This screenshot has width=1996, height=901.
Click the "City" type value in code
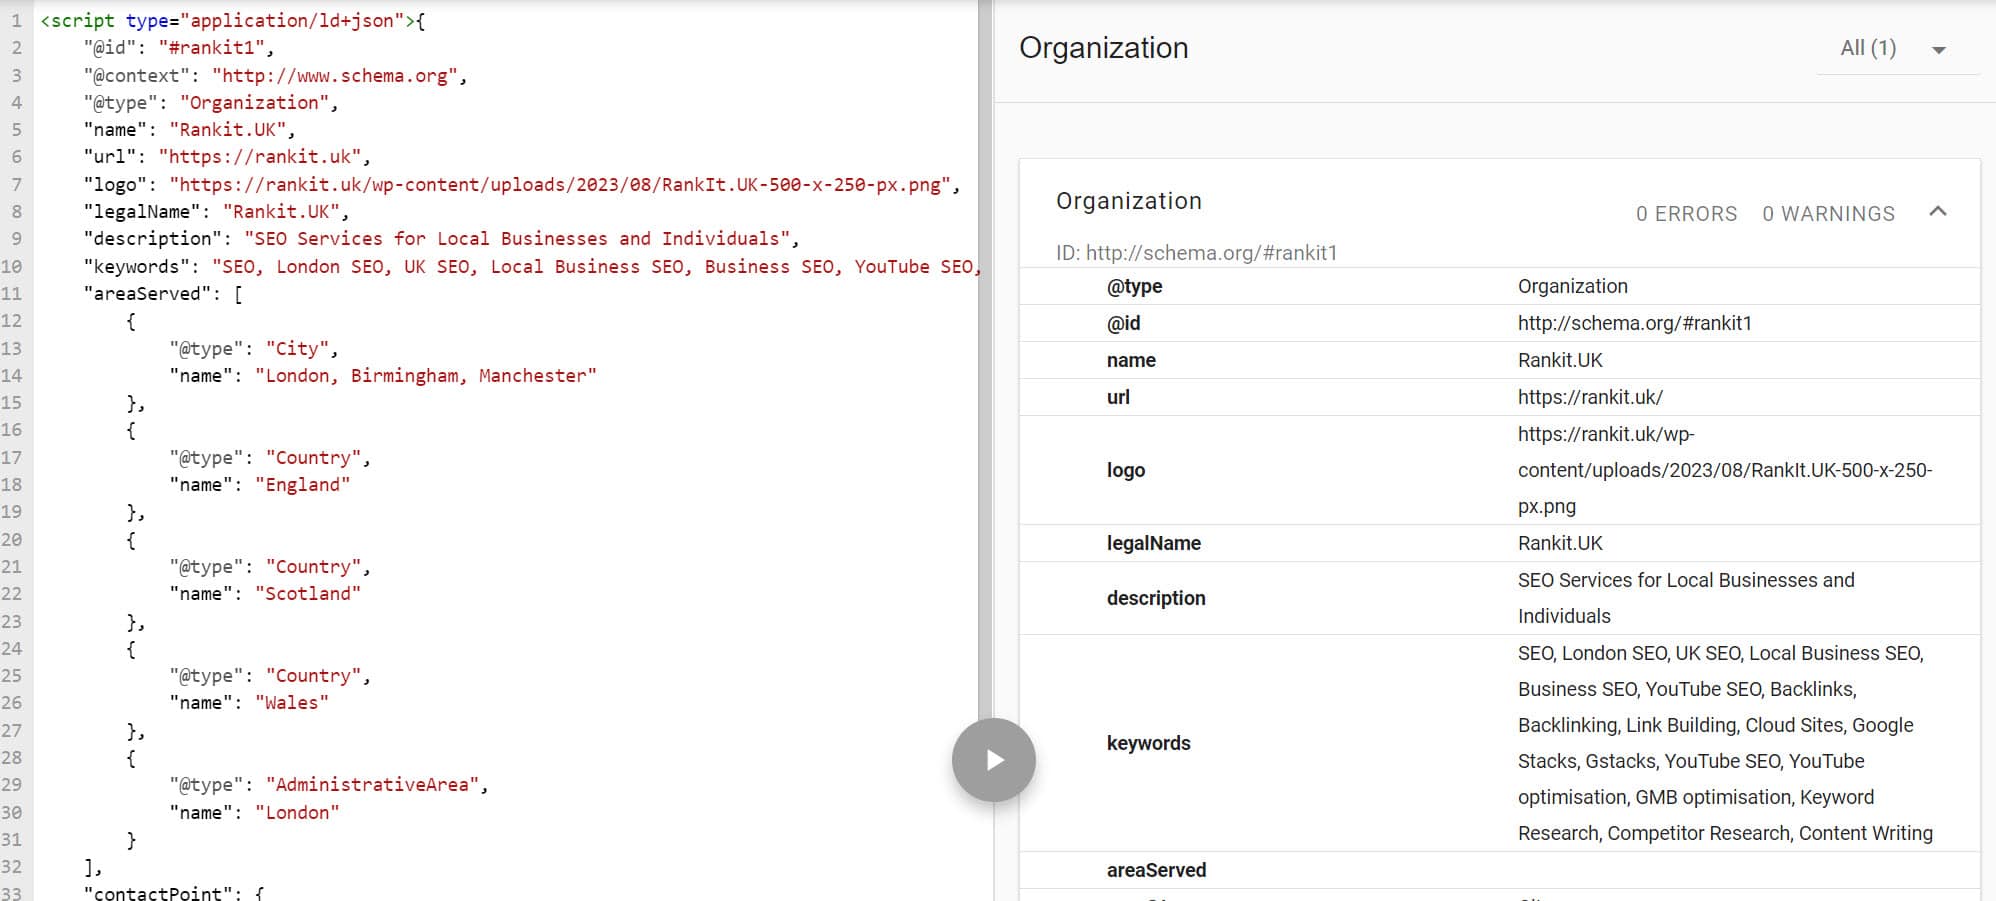pyautogui.click(x=296, y=348)
